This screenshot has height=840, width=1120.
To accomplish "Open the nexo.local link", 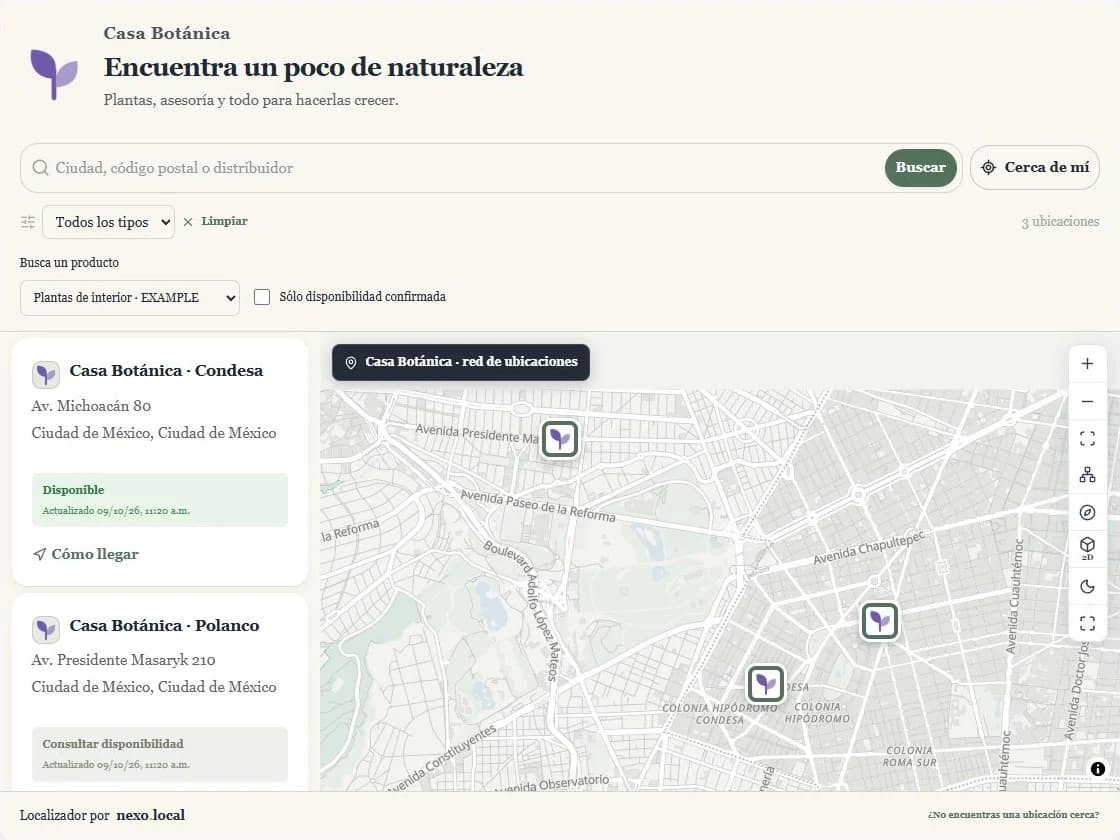I will (x=150, y=815).
